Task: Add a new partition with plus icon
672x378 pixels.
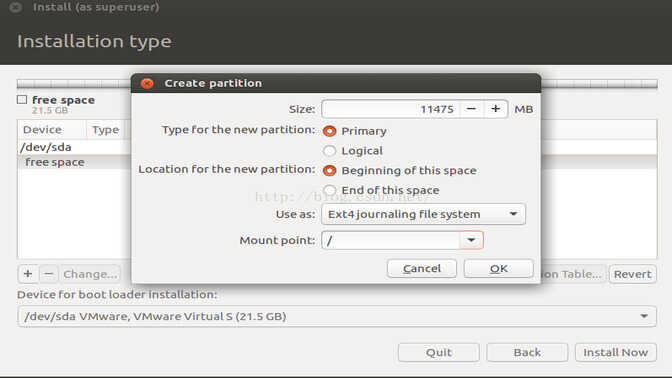Action: coord(28,274)
